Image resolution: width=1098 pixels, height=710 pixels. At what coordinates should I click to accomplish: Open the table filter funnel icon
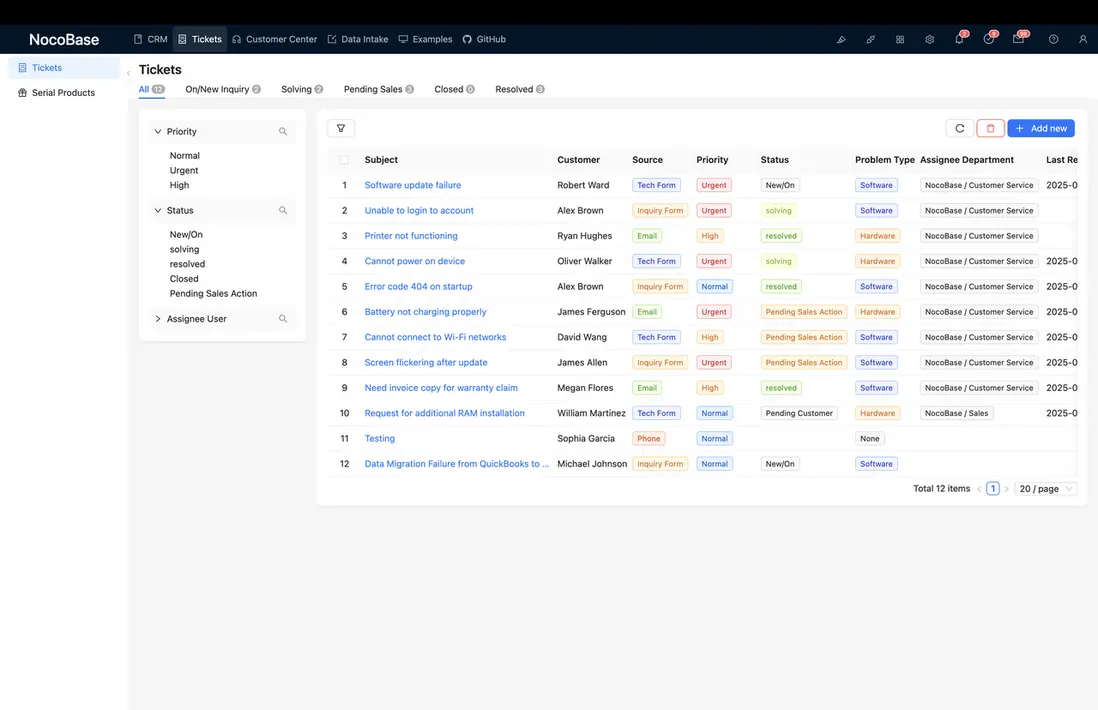(340, 128)
